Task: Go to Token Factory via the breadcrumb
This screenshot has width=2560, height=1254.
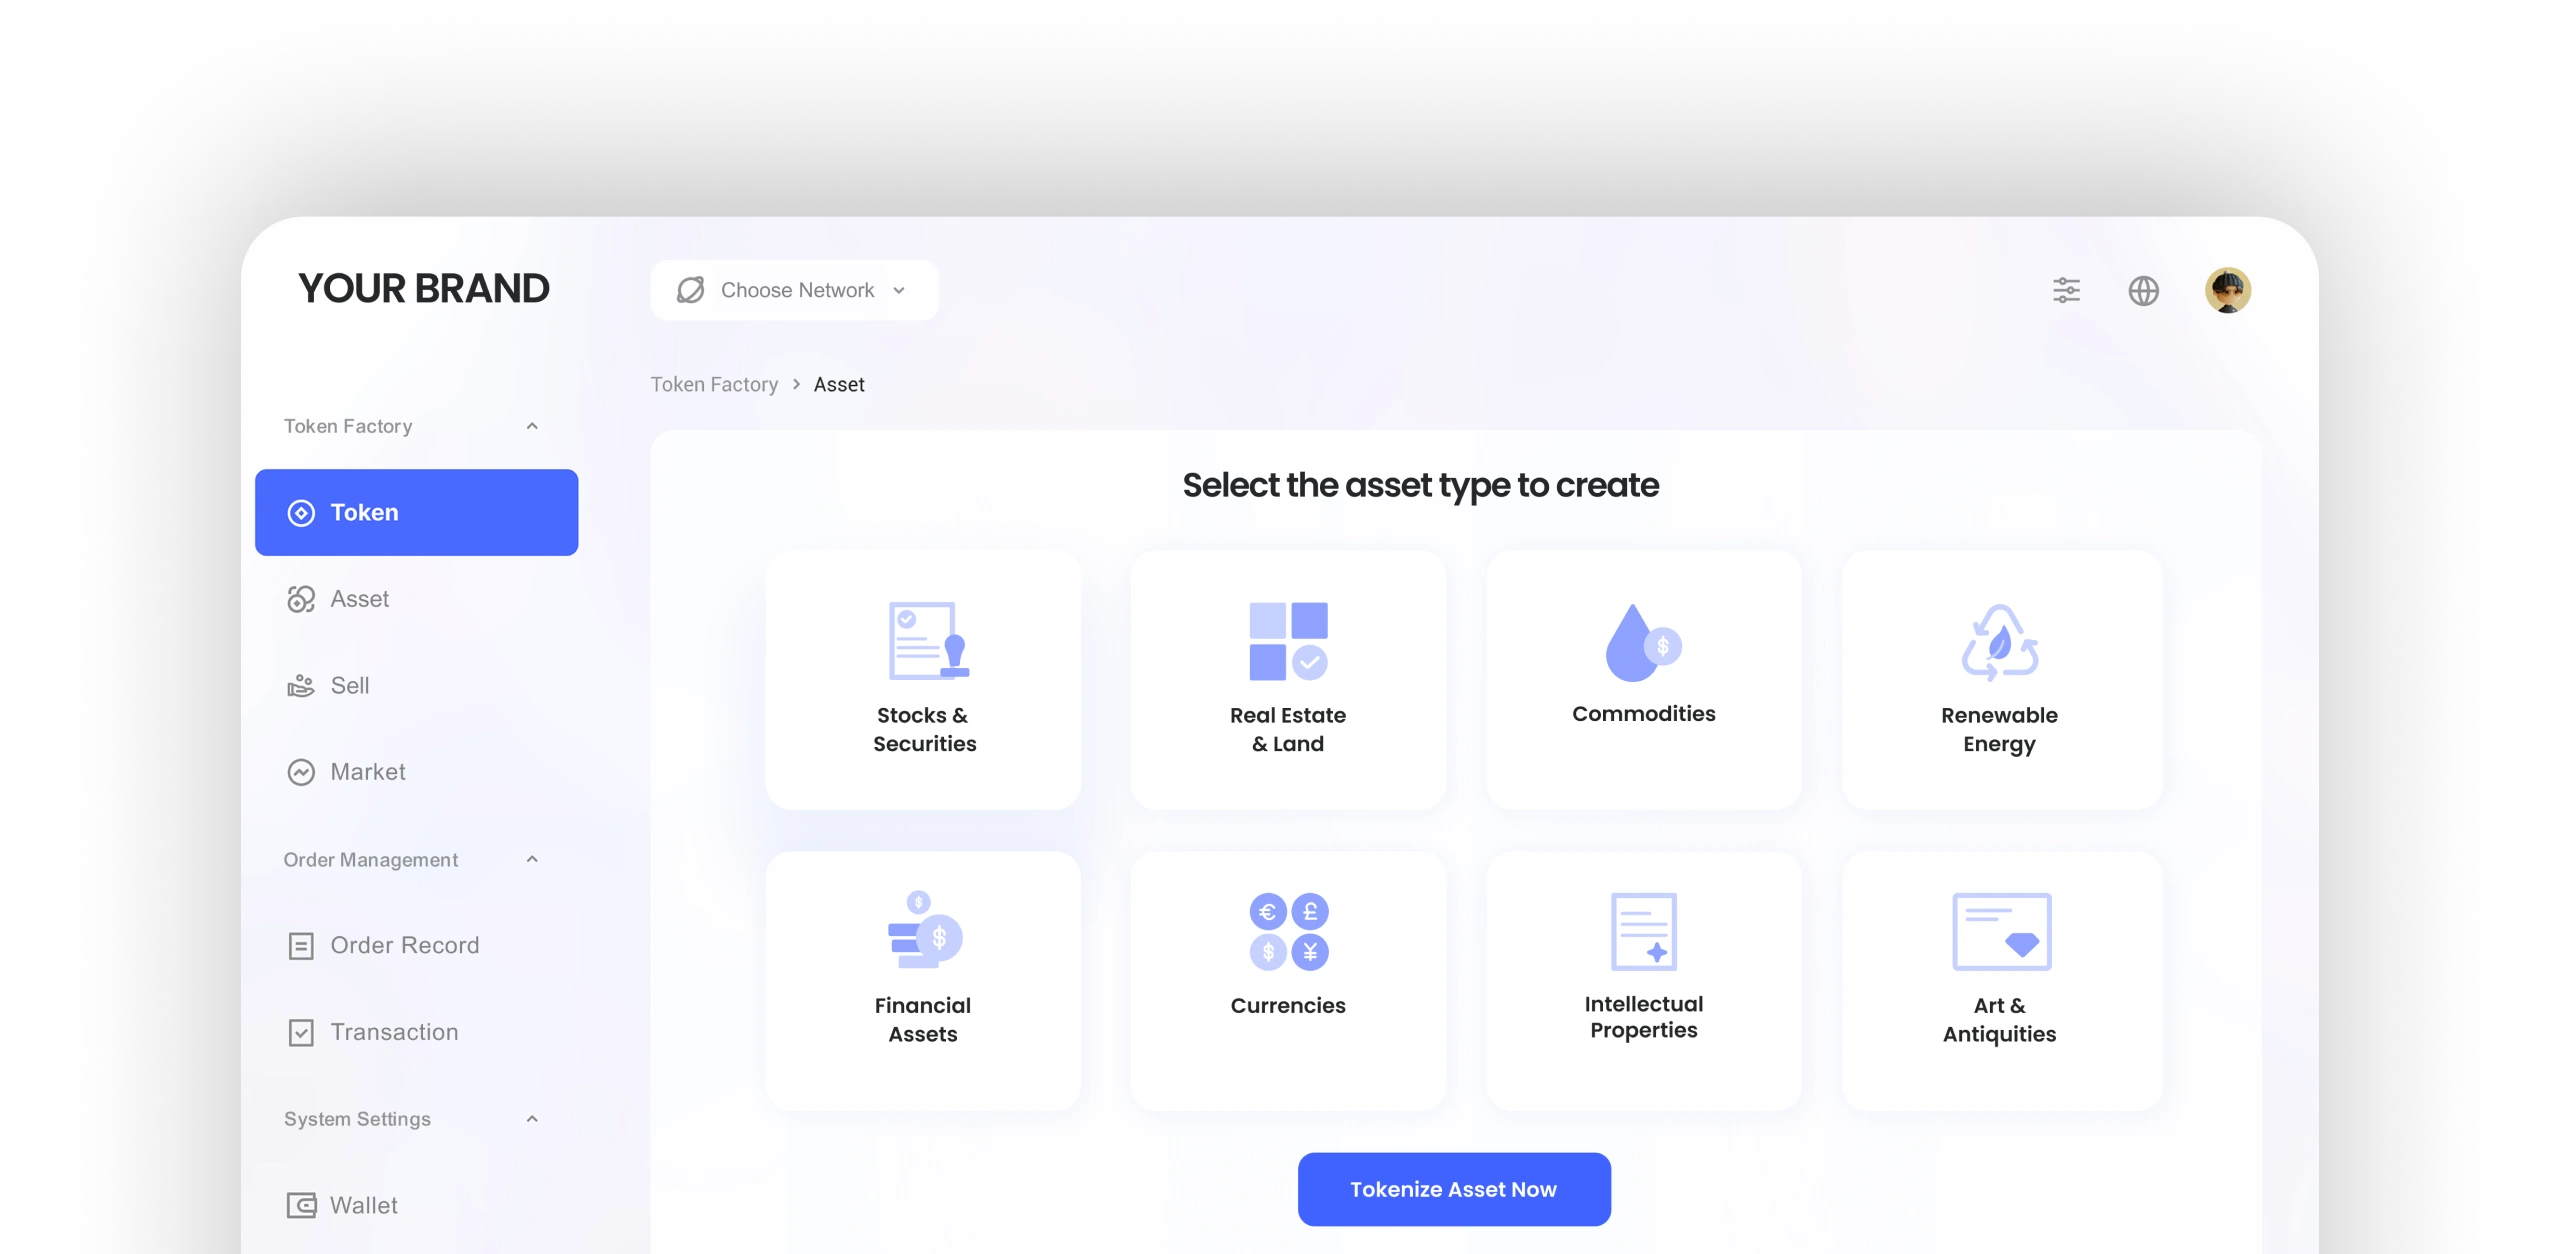Action: pyautogui.click(x=715, y=384)
